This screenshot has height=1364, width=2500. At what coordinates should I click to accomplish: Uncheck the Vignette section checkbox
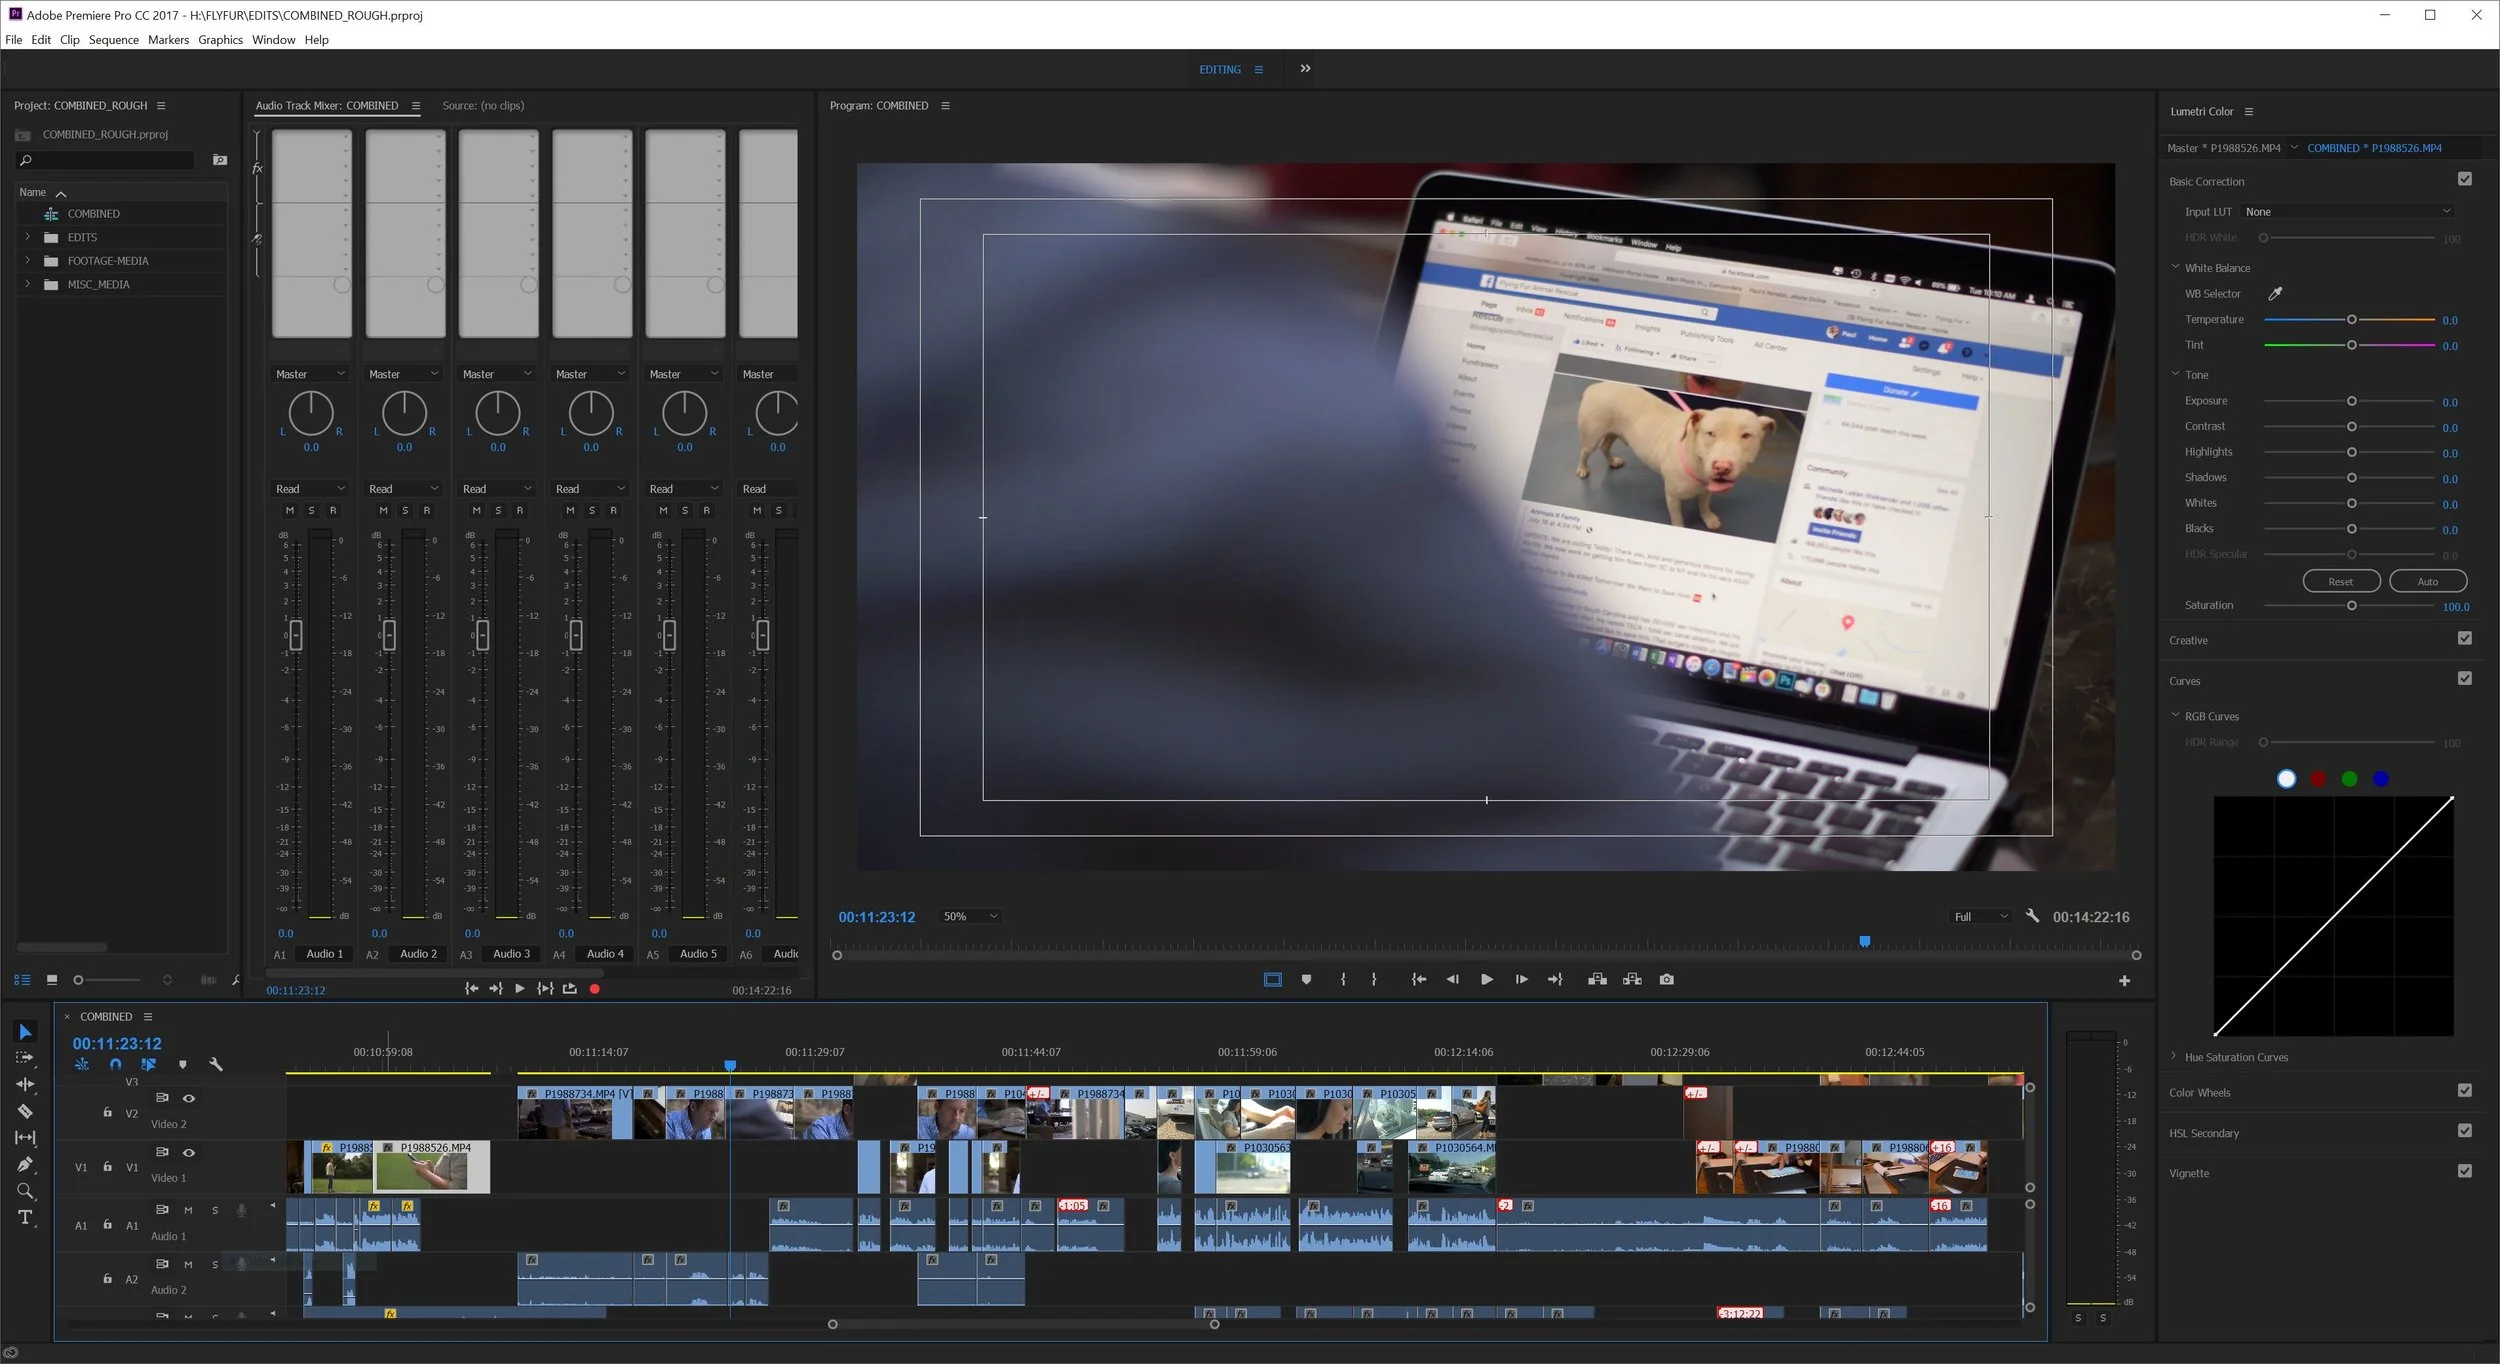pyautogui.click(x=2464, y=1171)
